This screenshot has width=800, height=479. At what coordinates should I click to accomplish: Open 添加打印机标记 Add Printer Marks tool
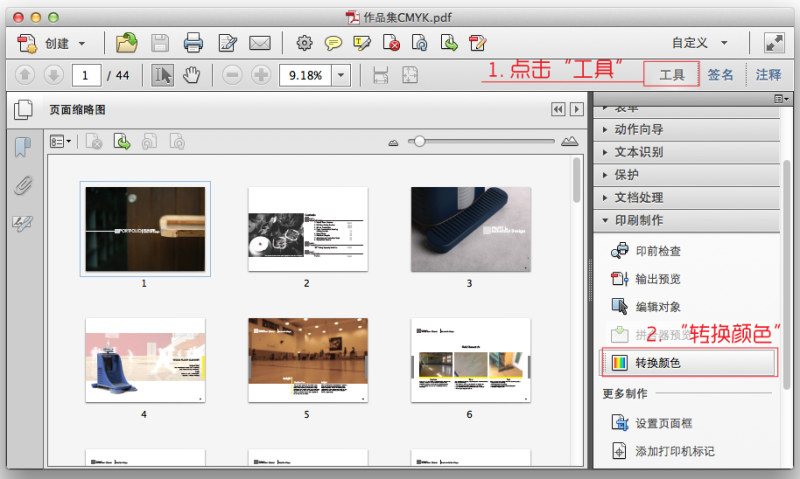pos(663,451)
